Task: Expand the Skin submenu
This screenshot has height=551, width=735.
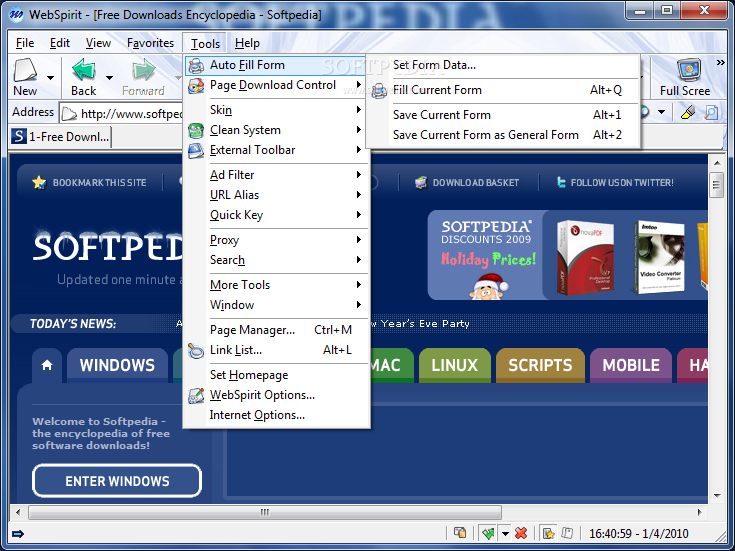Action: pyautogui.click(x=278, y=110)
